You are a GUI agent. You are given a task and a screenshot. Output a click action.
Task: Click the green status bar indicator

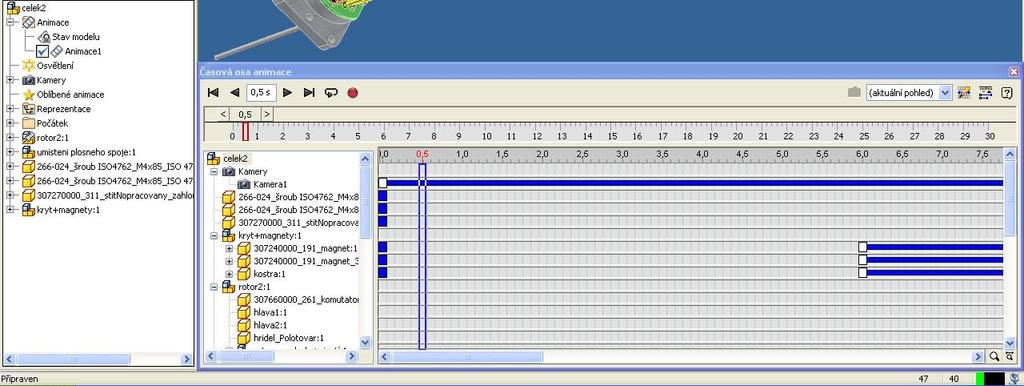(x=980, y=379)
